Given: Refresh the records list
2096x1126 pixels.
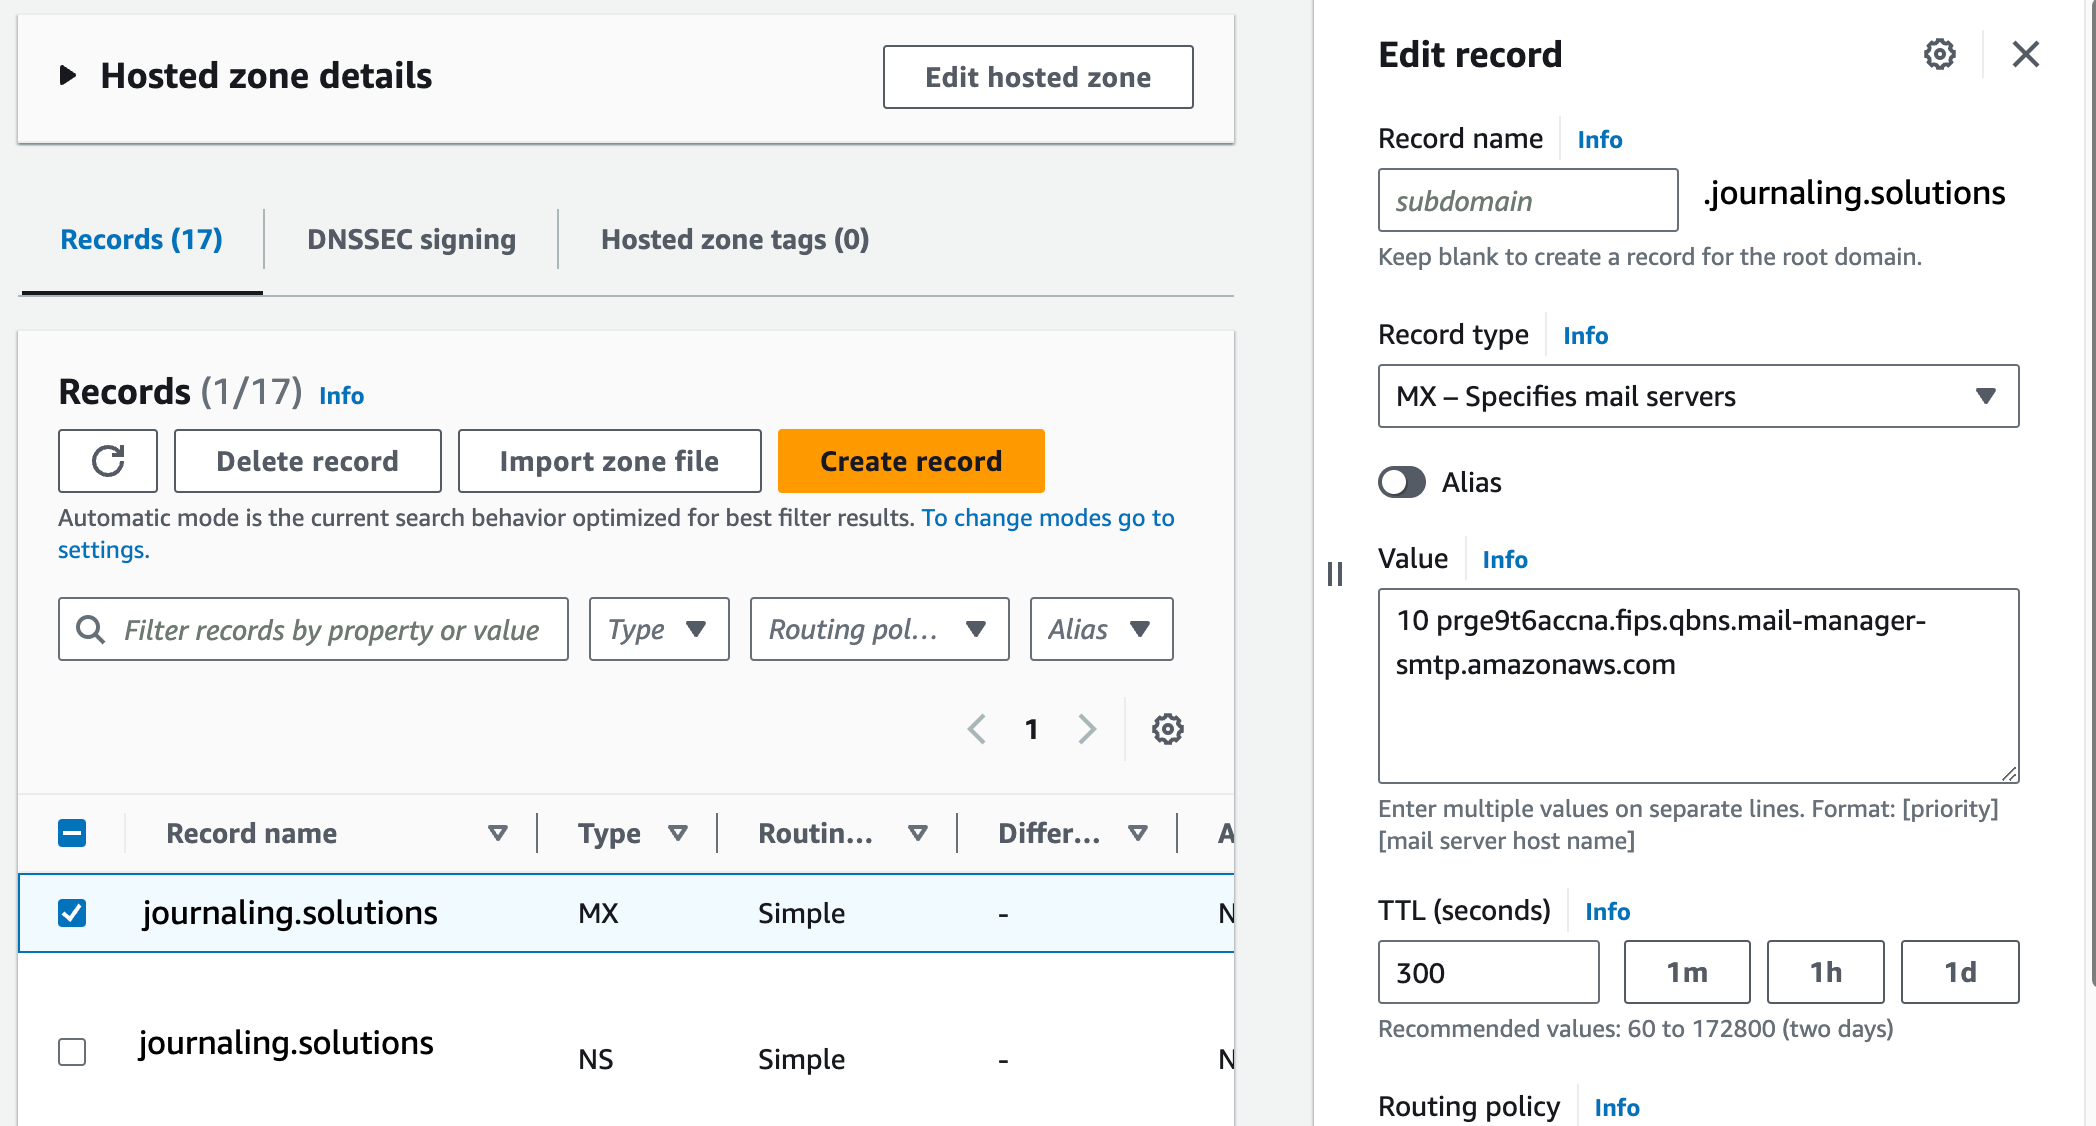Looking at the screenshot, I should [107, 461].
